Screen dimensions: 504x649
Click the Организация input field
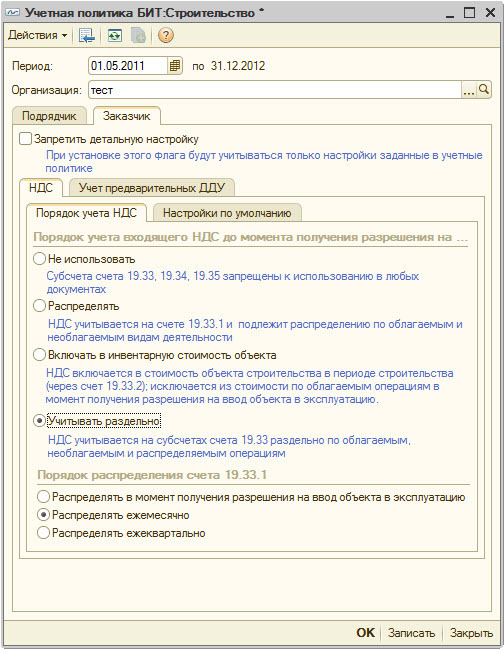coord(275,90)
